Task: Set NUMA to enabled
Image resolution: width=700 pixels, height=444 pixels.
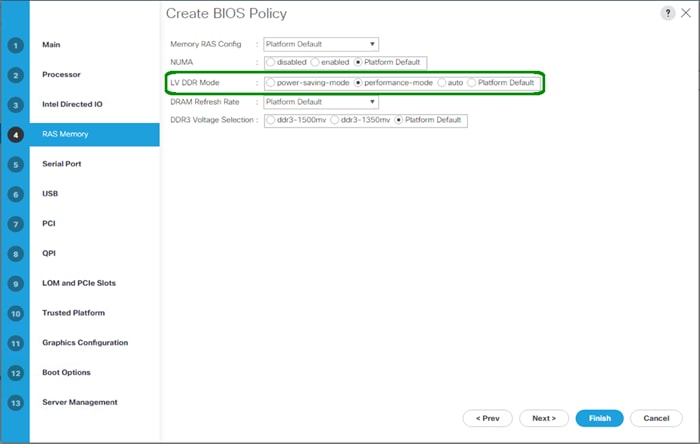Action: [315, 62]
